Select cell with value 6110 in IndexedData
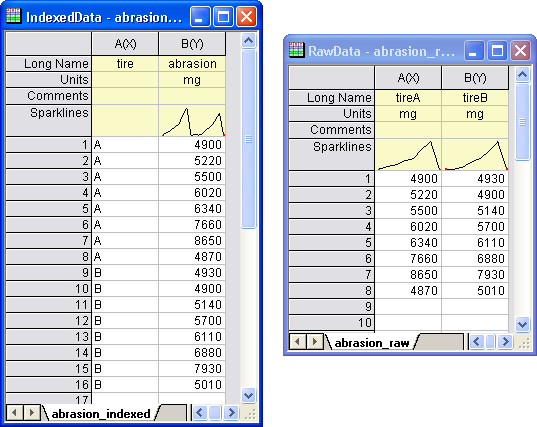Screen dimensions: 537x427 [x=192, y=337]
